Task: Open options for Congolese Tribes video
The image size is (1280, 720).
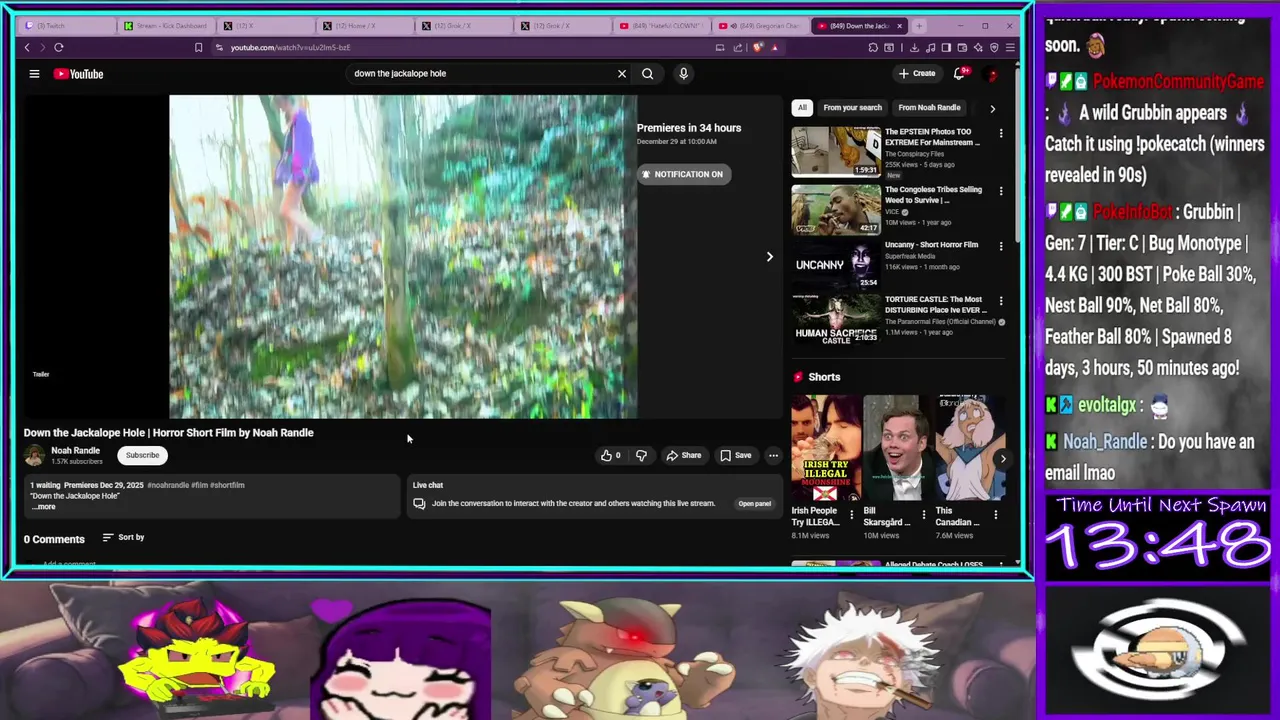Action: click(1001, 191)
